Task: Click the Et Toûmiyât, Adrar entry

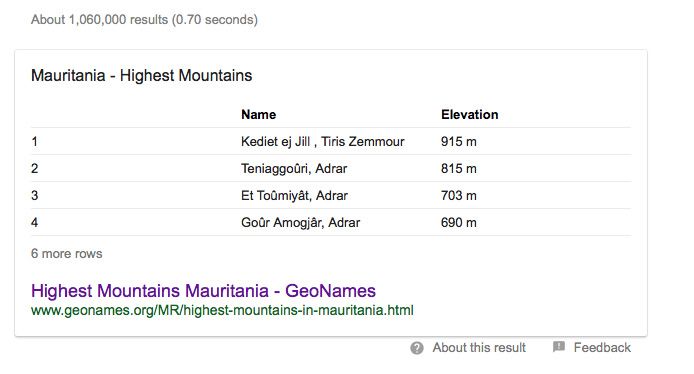Action: tap(294, 196)
